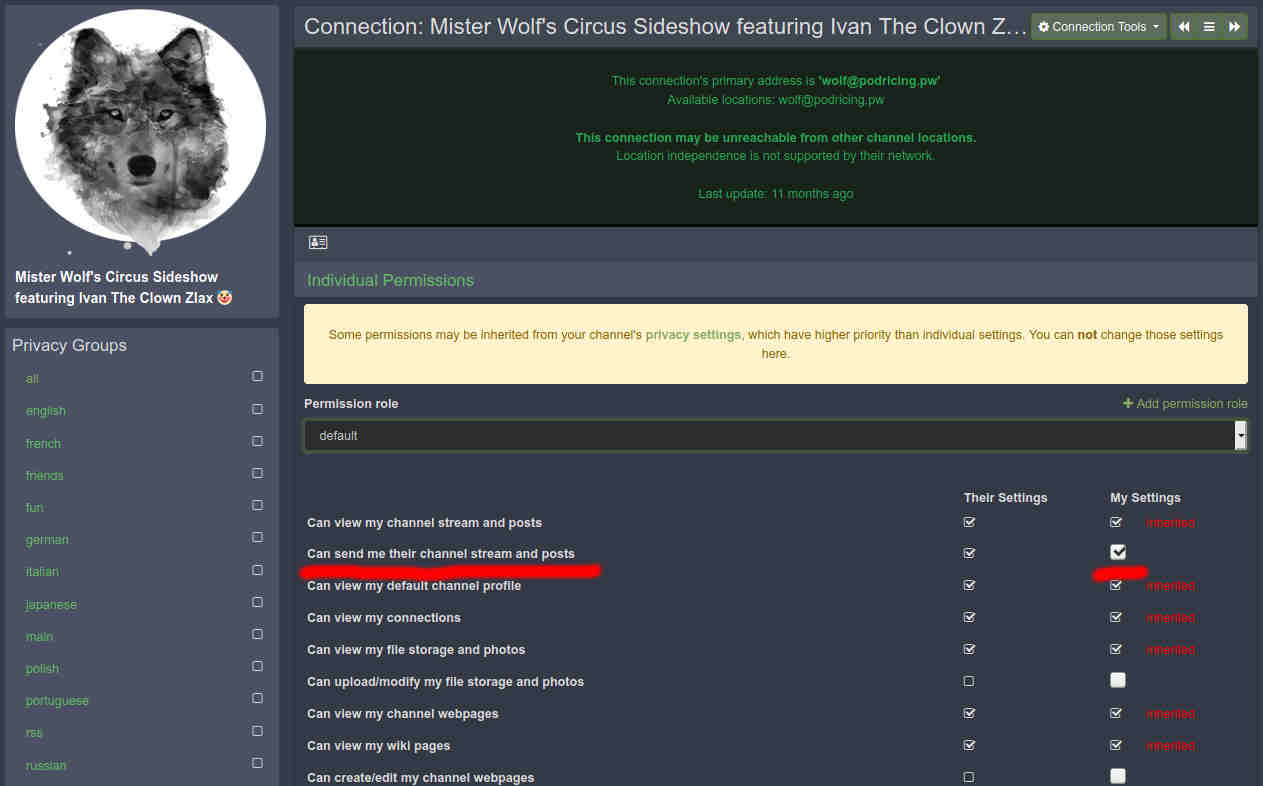Tick the 'all' privacy group checkbox
The image size is (1263, 786).
(257, 377)
